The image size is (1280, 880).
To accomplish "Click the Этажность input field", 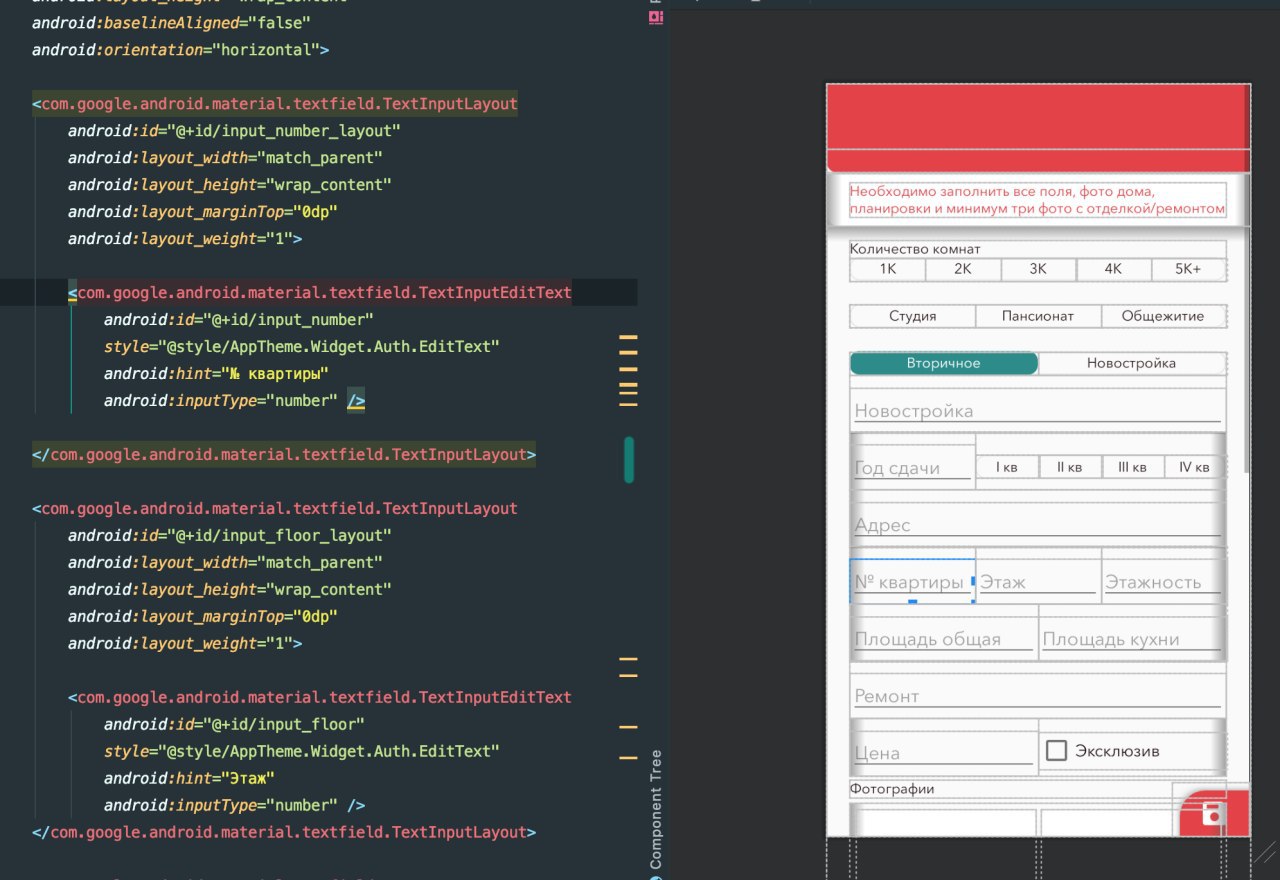I will click(1163, 581).
